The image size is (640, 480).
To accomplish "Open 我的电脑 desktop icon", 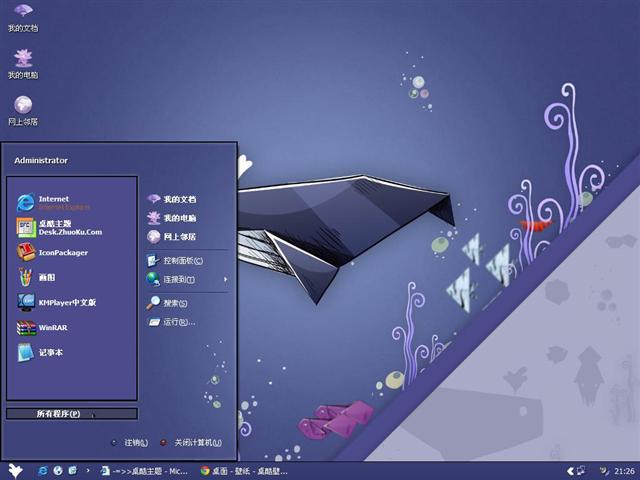I will coord(23,64).
